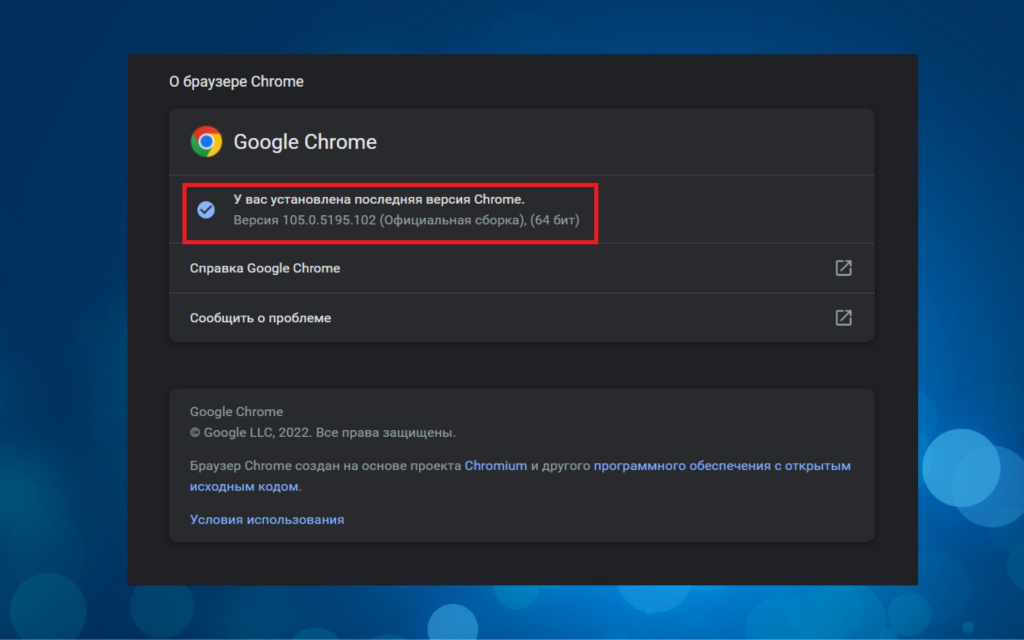Image resolution: width=1024 pixels, height=640 pixels.
Task: Click the (Официальная сборка) text
Action: 451,220
